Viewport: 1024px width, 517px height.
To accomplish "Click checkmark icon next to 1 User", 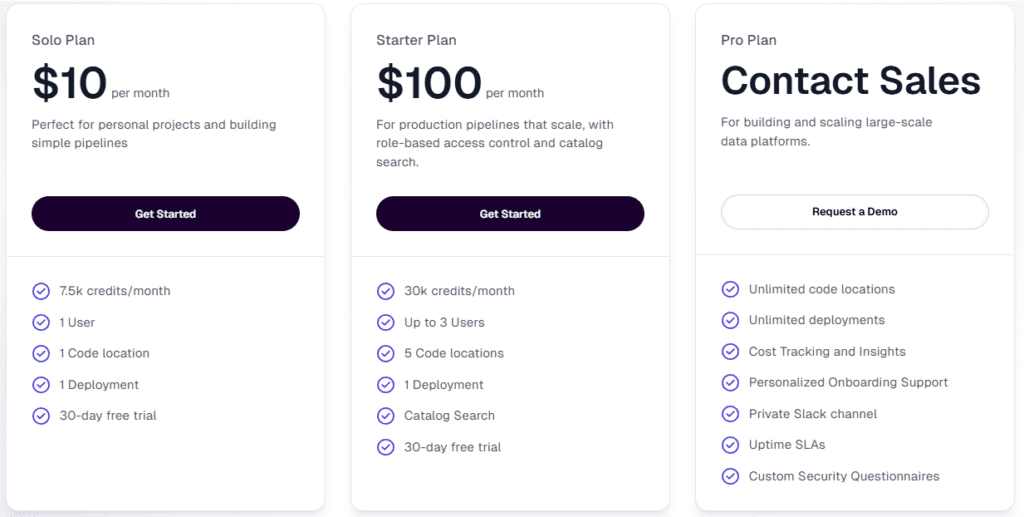I will (x=41, y=322).
